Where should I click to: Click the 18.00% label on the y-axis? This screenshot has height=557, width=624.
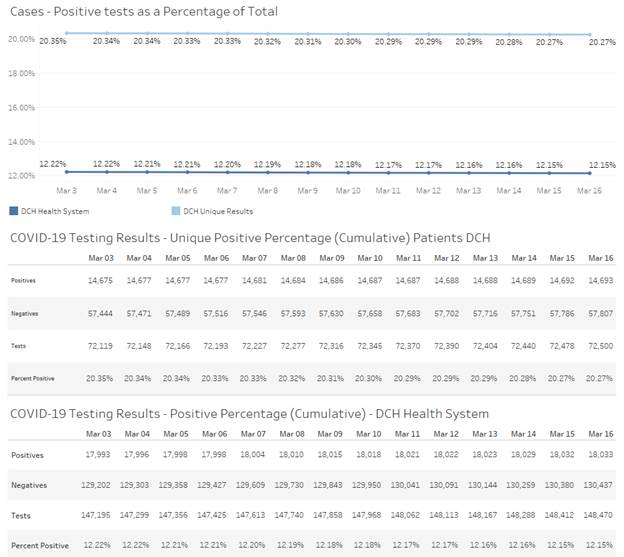coord(22,72)
